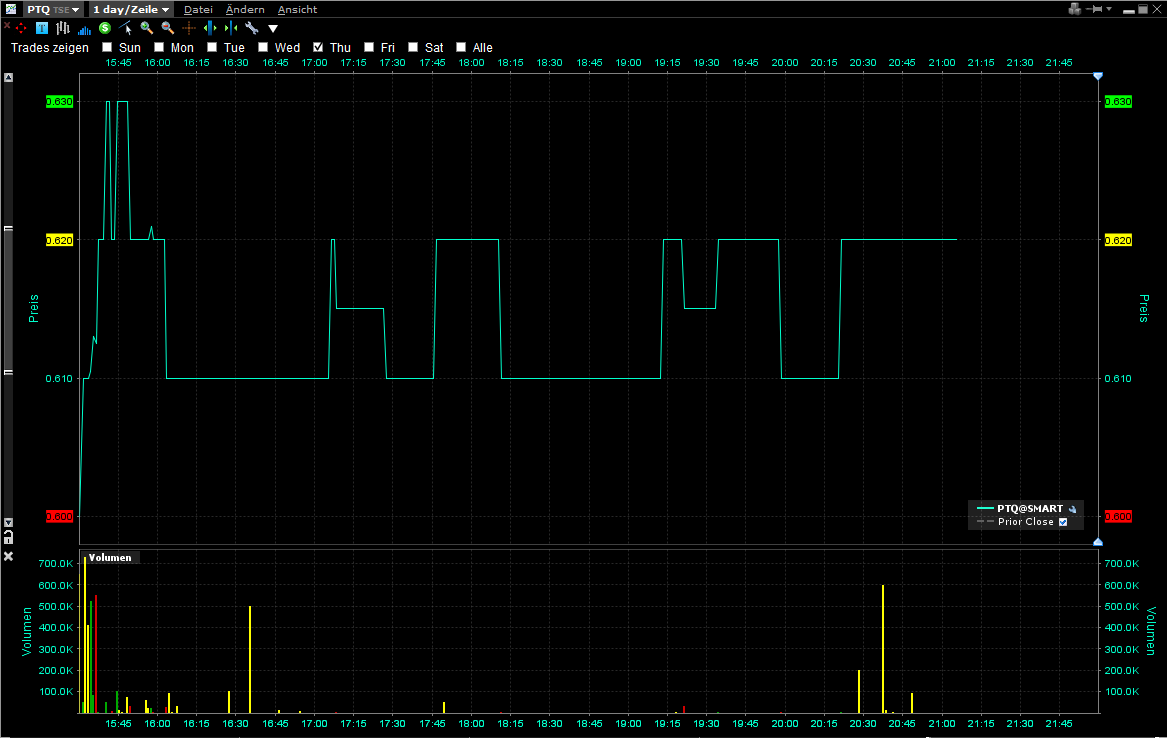Expand the toolbar overflow white triangle

(x=273, y=29)
